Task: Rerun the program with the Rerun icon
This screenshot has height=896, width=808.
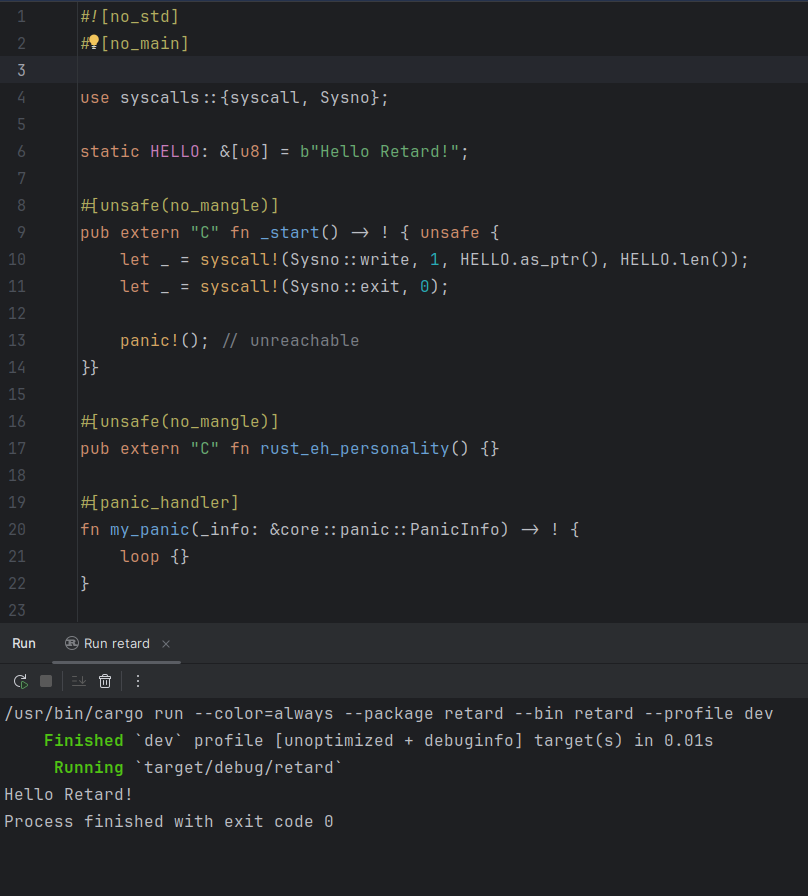Action: 21,681
